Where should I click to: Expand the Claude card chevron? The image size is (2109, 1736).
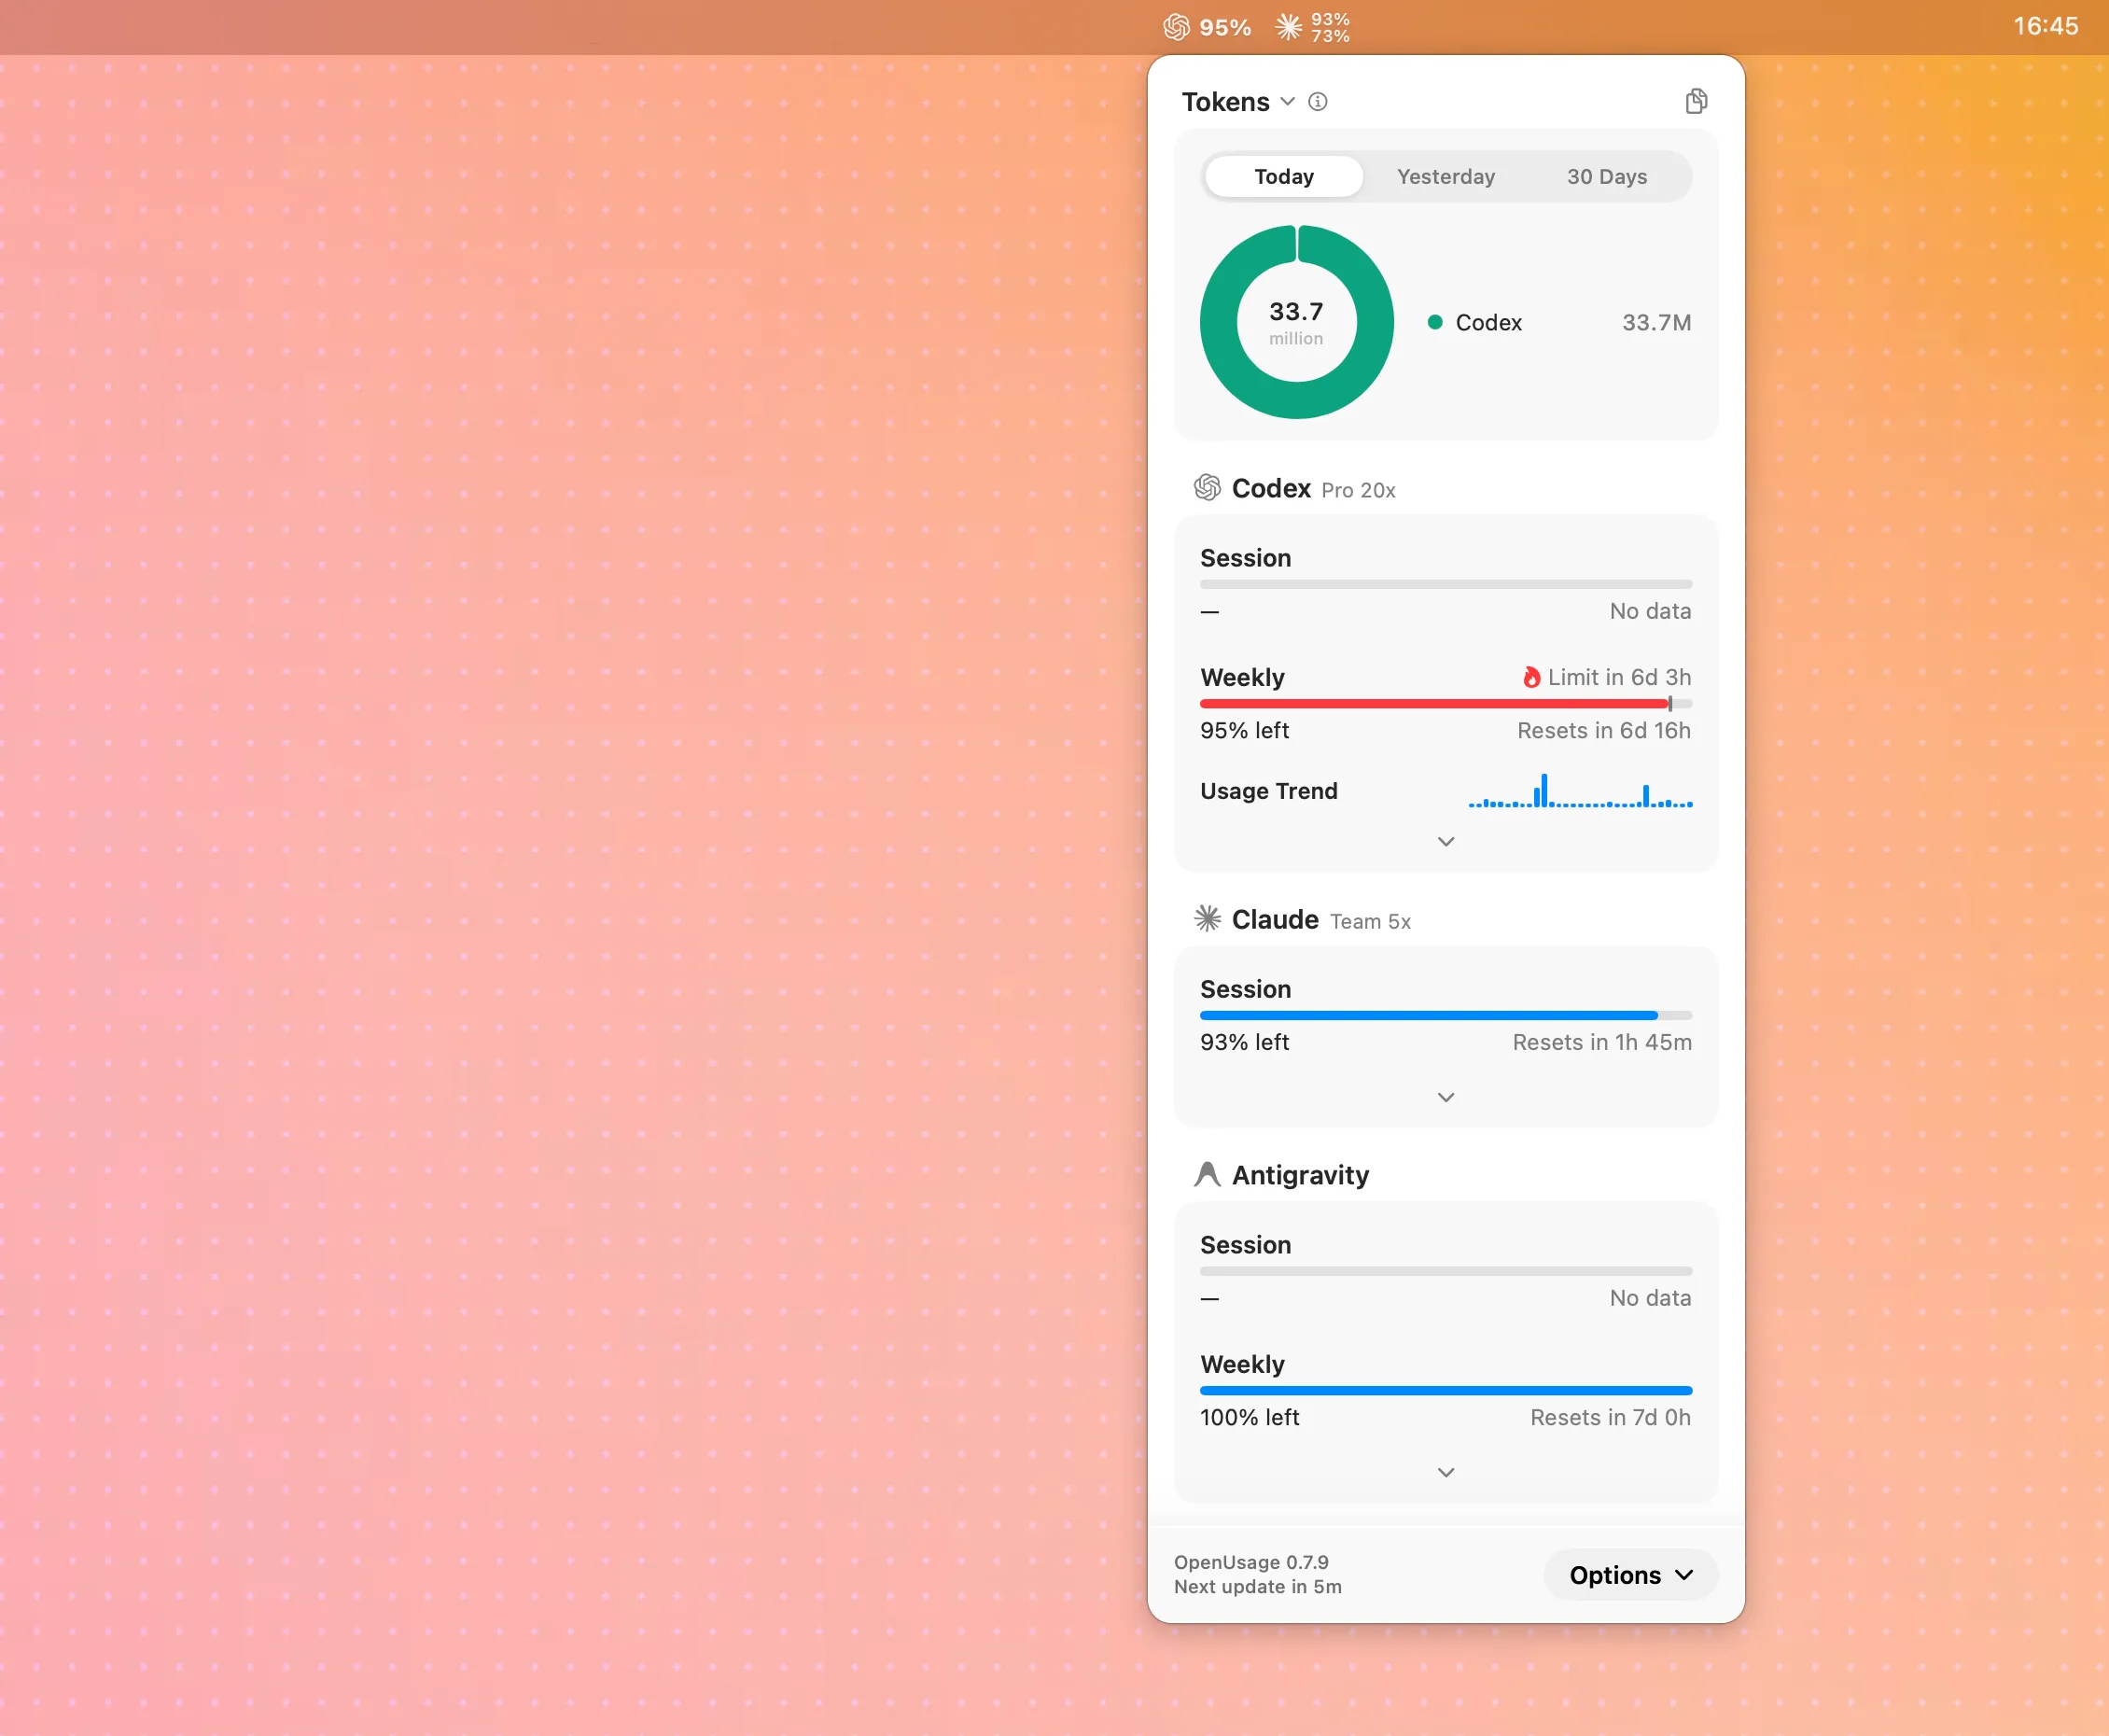tap(1445, 1098)
